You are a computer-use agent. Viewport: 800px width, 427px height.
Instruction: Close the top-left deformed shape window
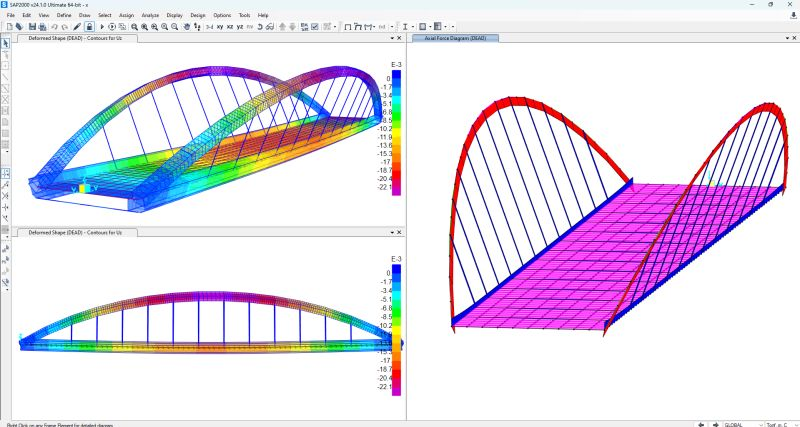[x=399, y=38]
